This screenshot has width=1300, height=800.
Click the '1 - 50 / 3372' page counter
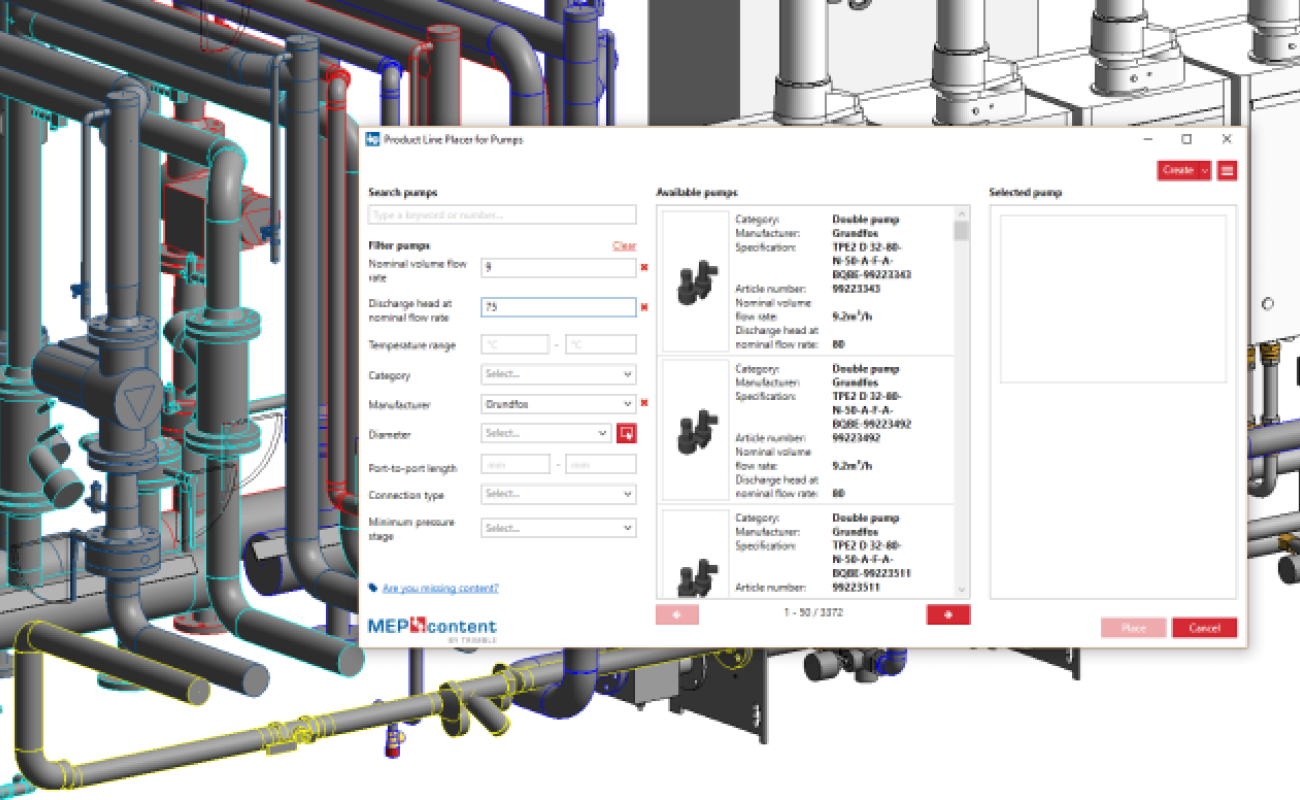pos(813,613)
